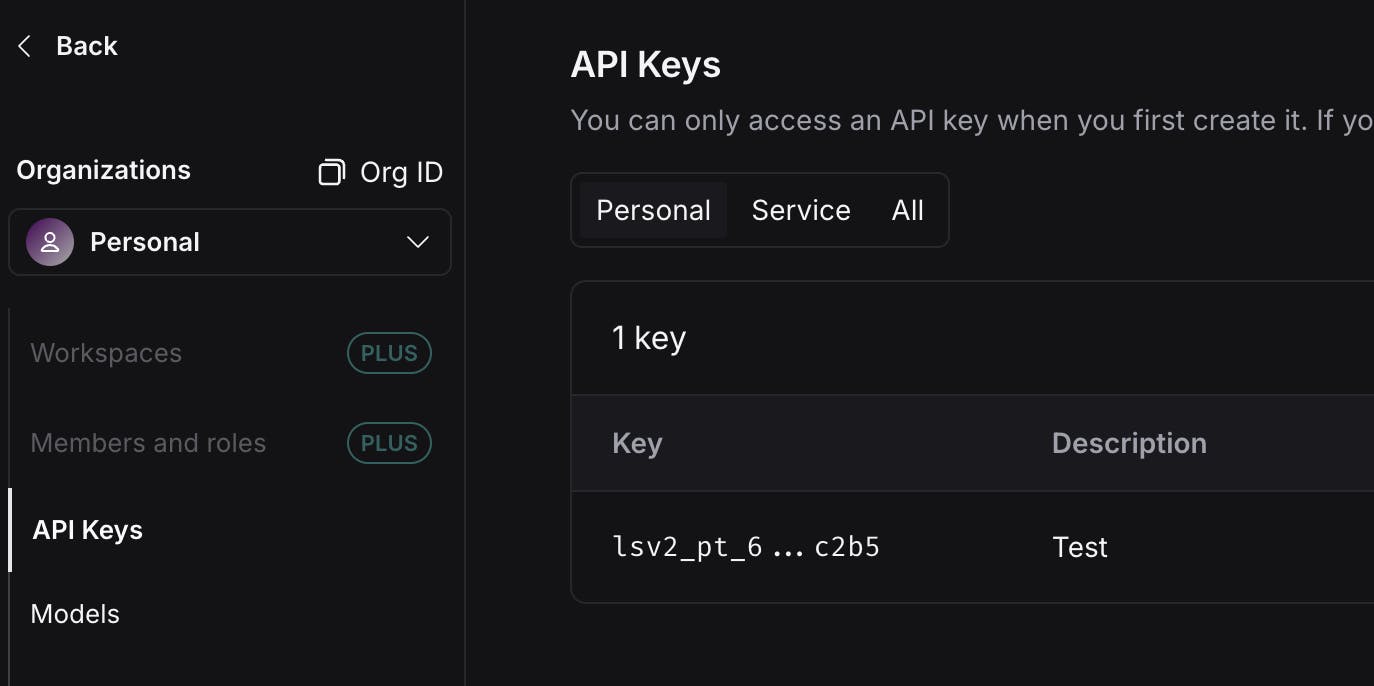Click the Back text link
This screenshot has height=686, width=1374.
tap(87, 46)
